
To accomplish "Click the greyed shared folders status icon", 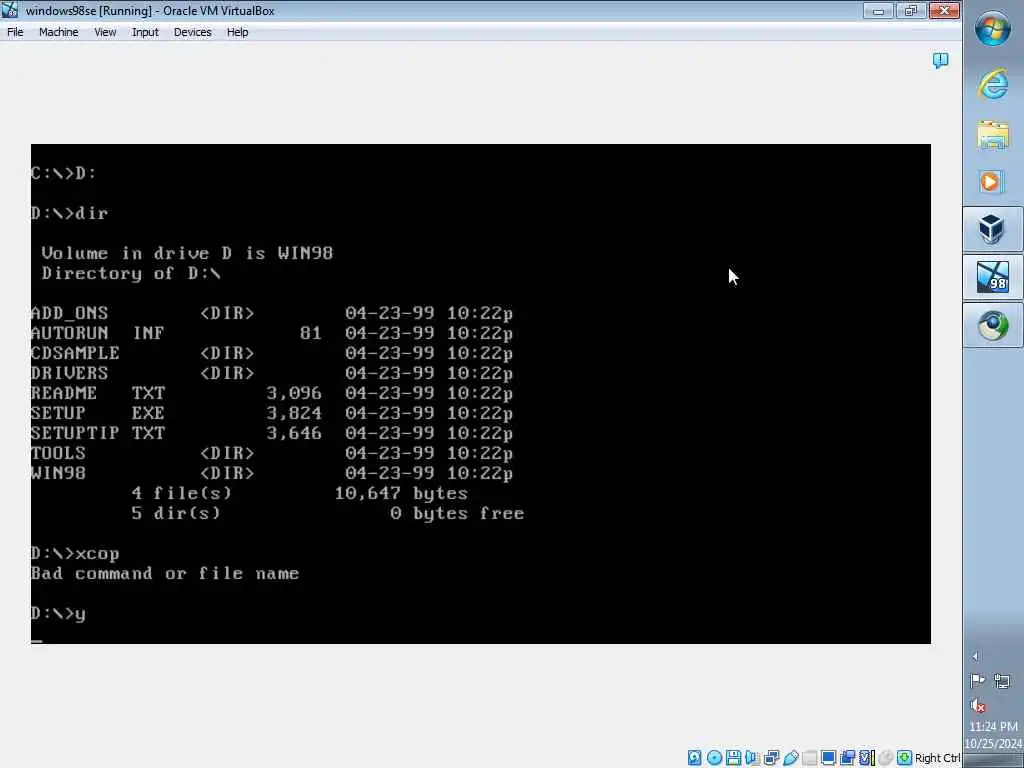I will (810, 758).
